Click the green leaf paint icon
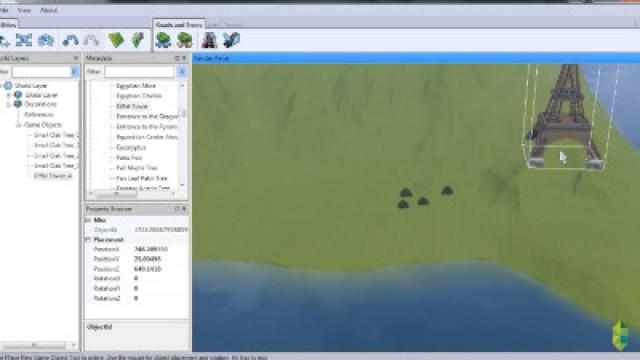Image resolution: width=640 pixels, height=360 pixels. click(138, 40)
